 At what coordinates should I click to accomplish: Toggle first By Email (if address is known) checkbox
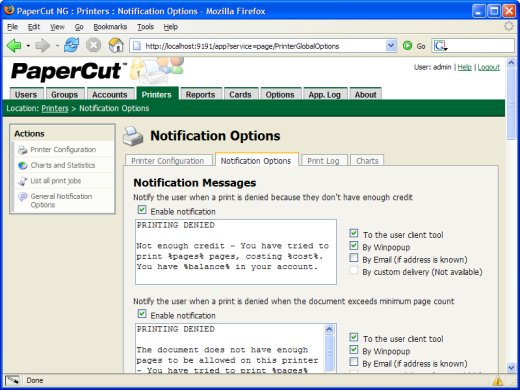354,258
